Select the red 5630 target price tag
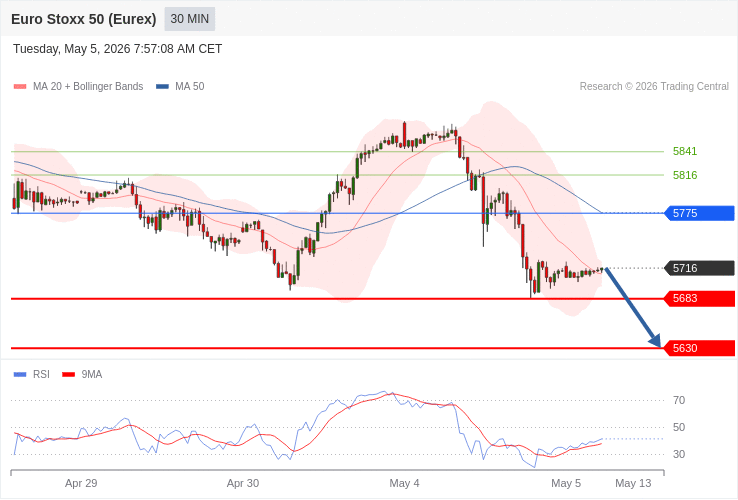 point(699,348)
